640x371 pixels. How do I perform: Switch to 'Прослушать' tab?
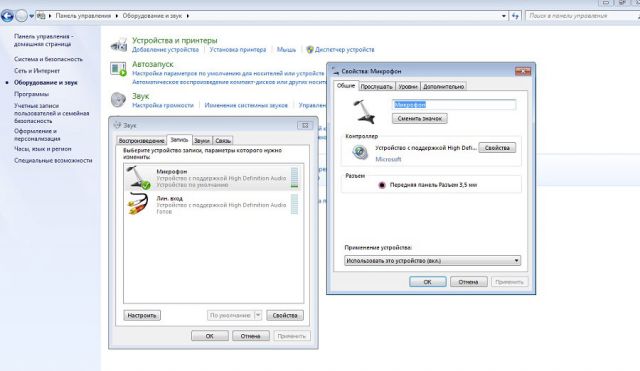point(376,87)
